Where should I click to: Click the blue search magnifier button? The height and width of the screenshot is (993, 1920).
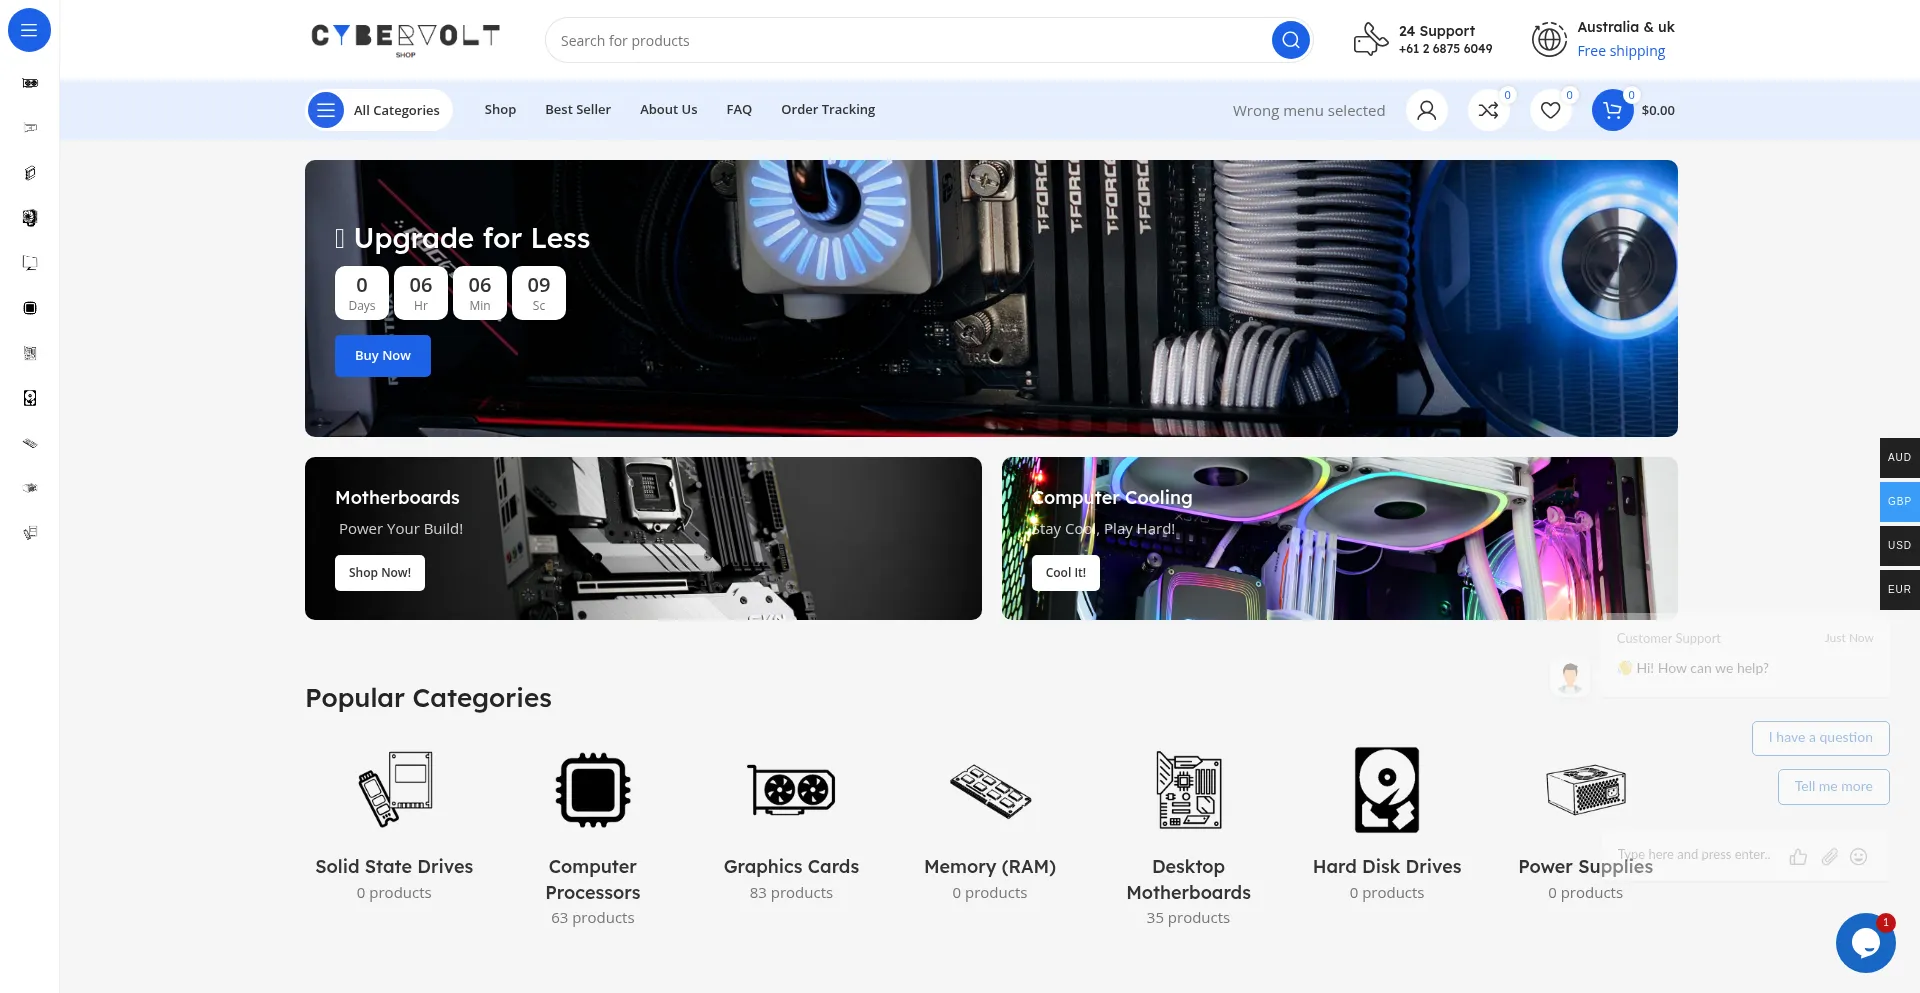tap(1290, 40)
